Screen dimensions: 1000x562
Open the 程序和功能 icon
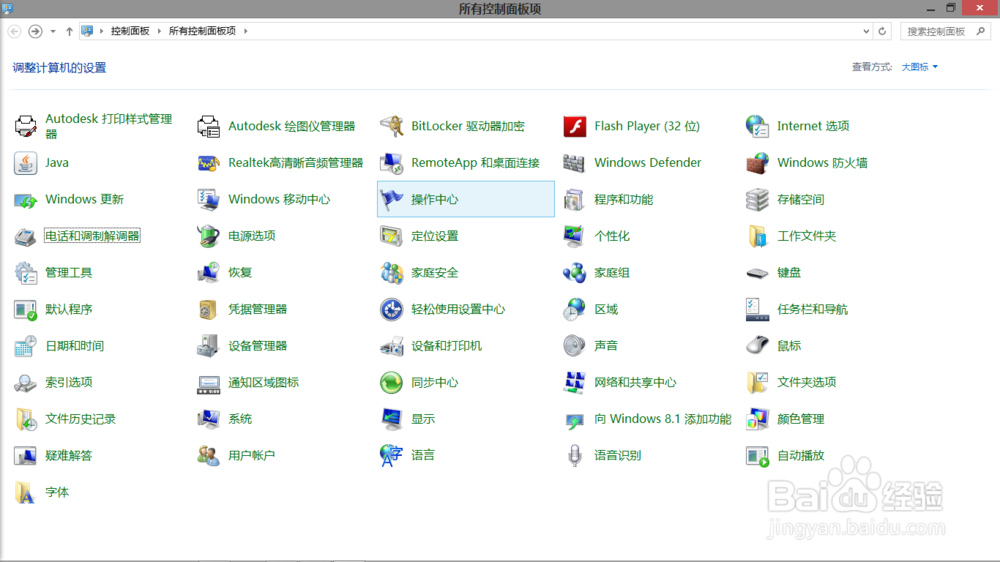click(575, 200)
